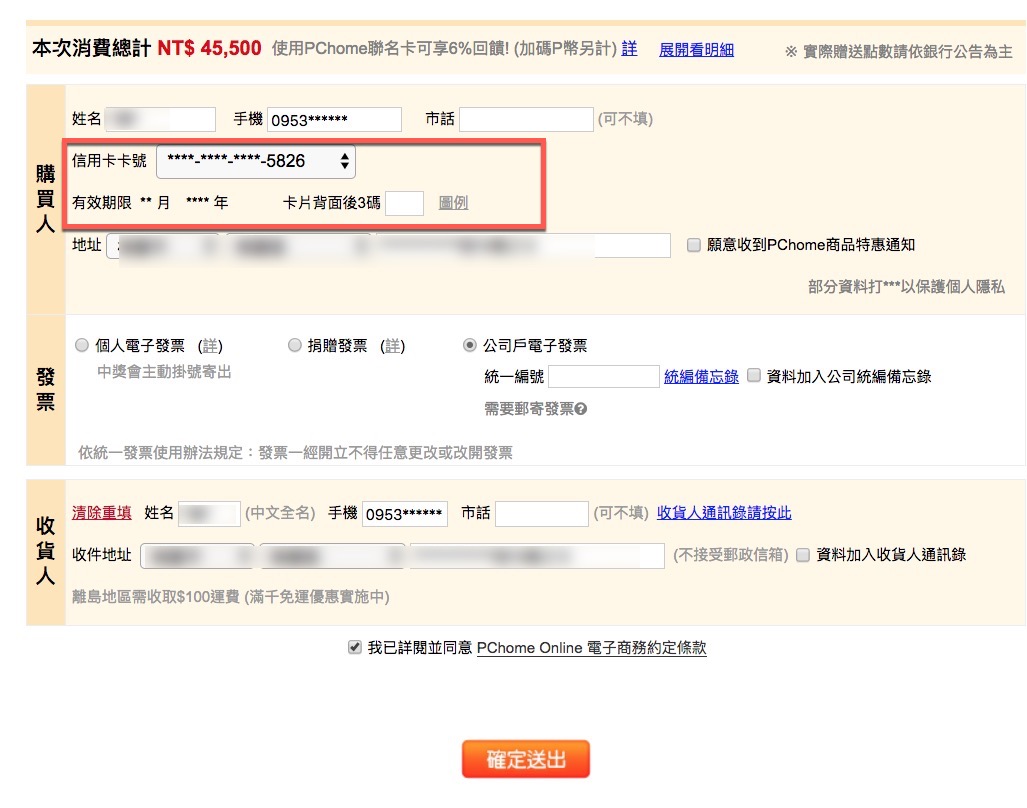This screenshot has height=808, width=1027.
Task: Open the 圖例 card back example link
Action: (x=453, y=203)
